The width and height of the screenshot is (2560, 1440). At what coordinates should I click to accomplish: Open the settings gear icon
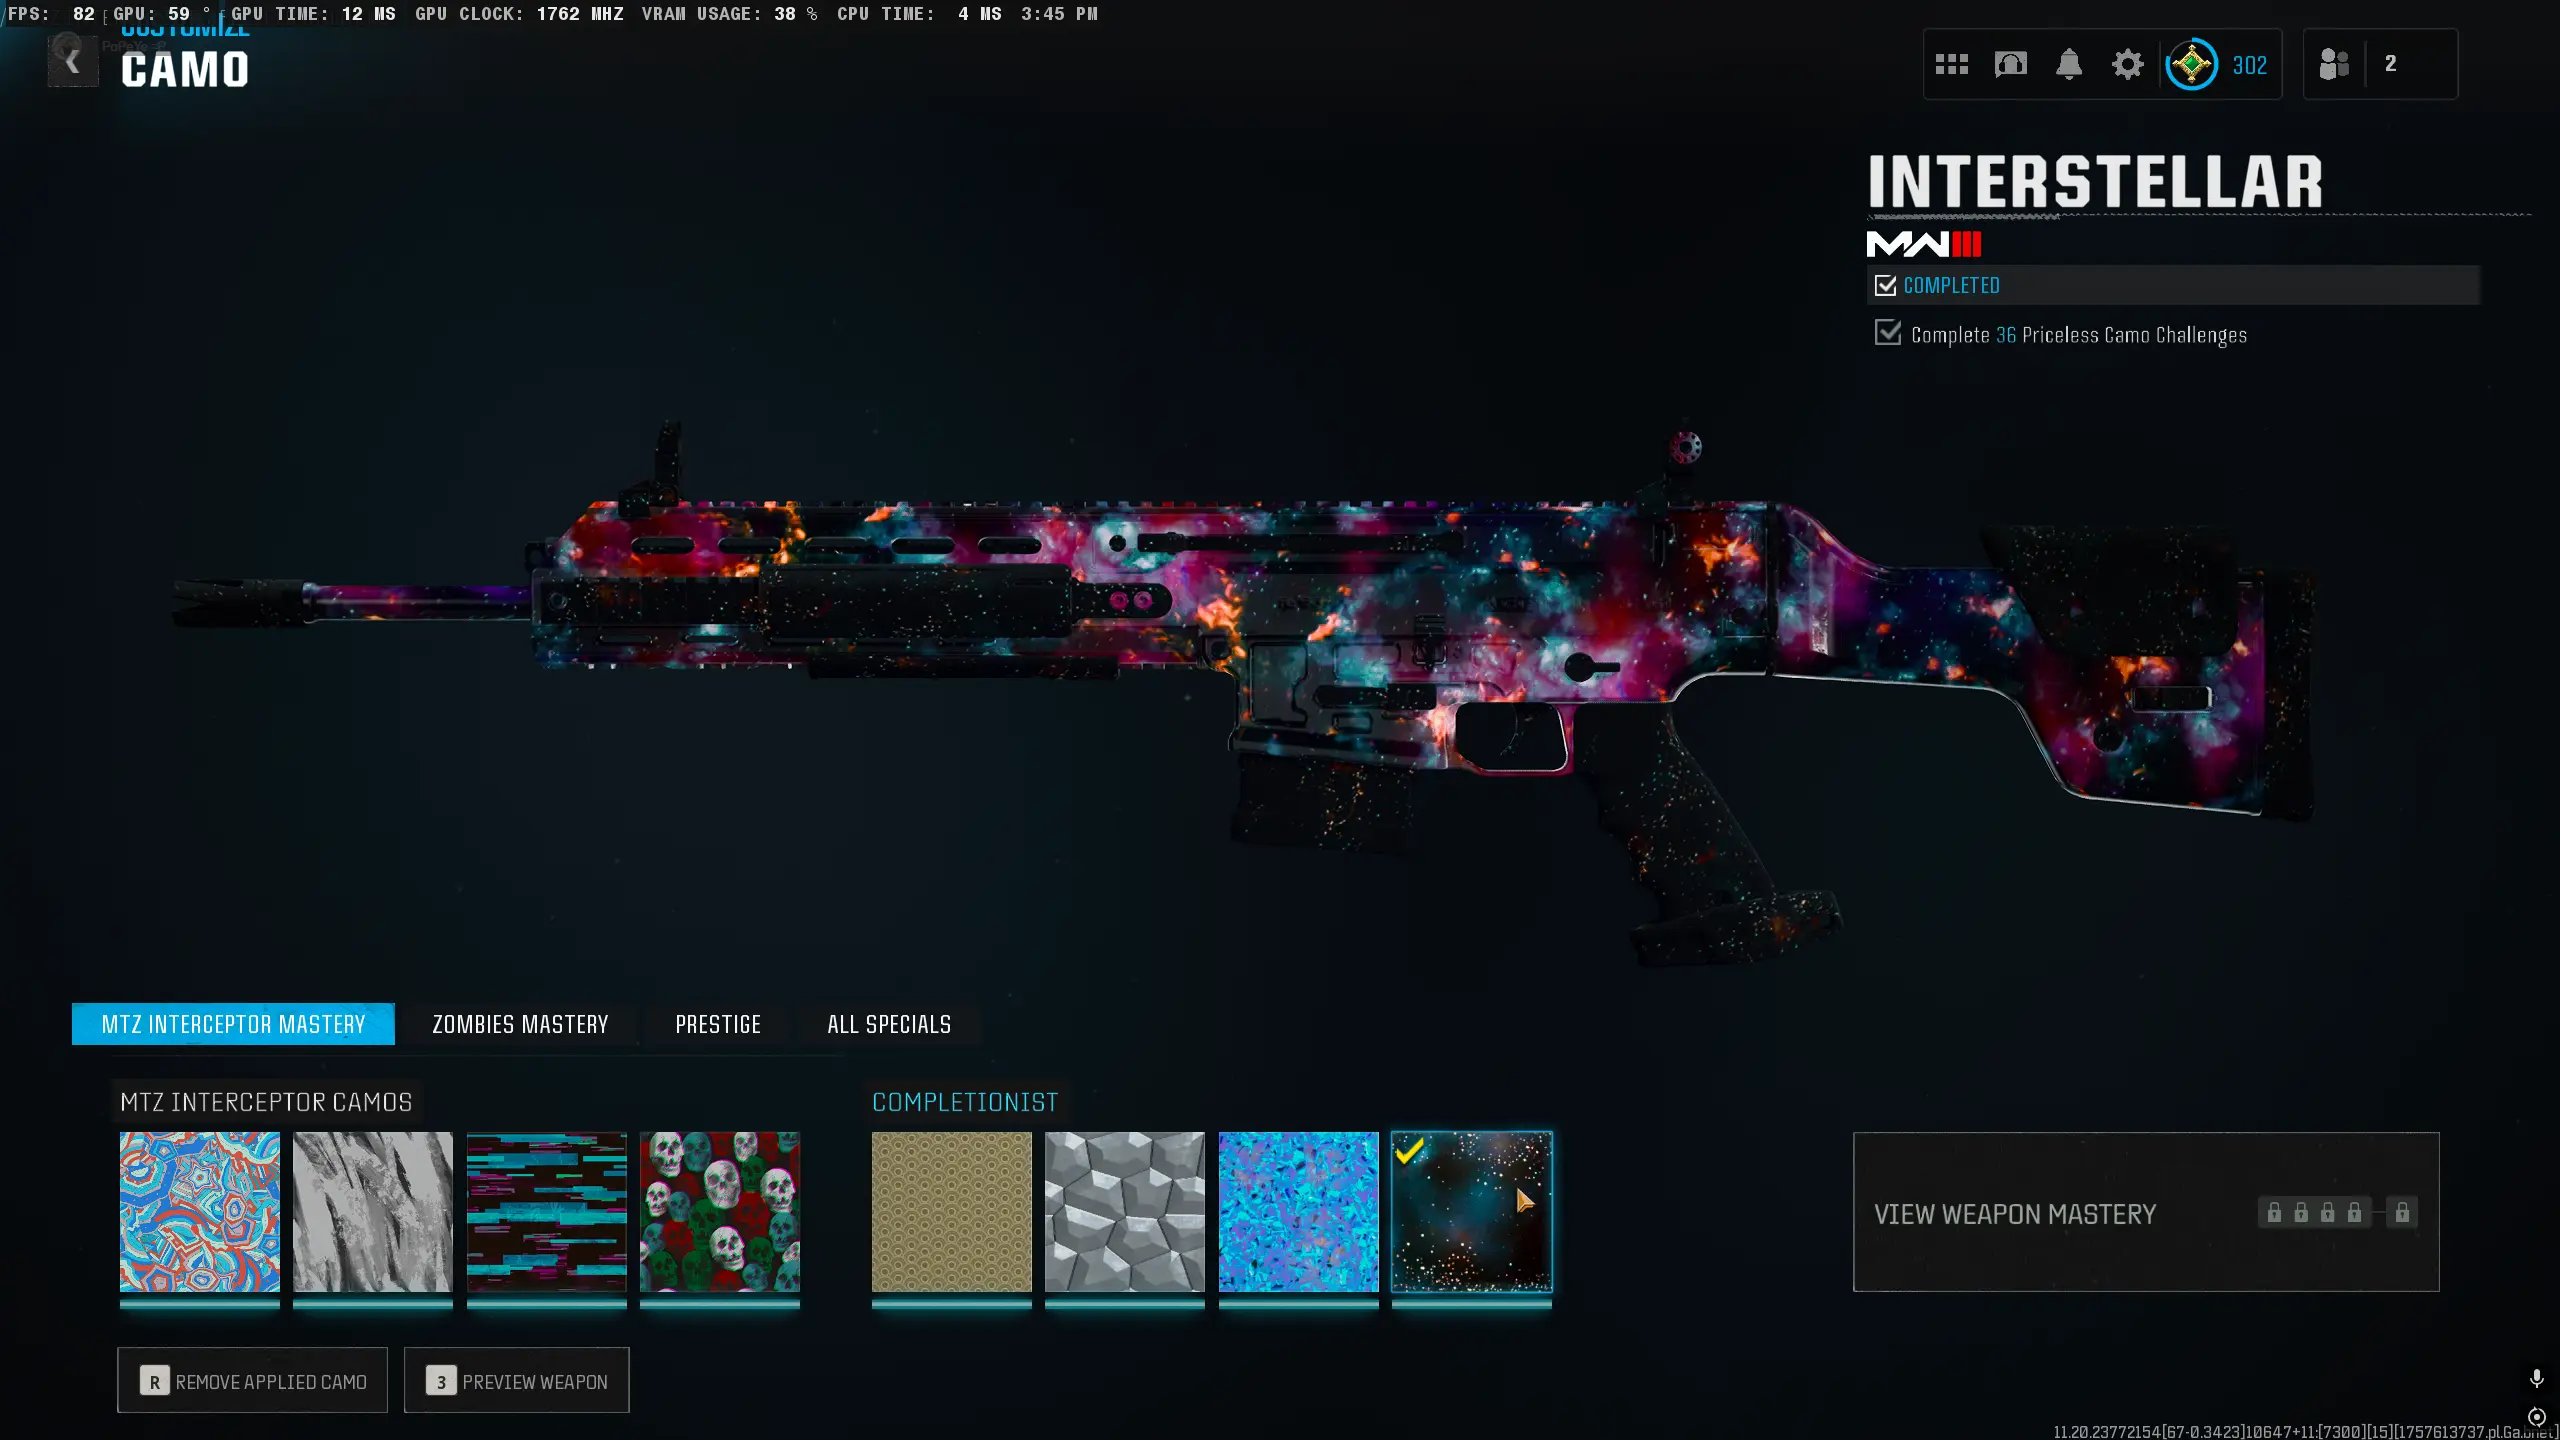click(2127, 65)
